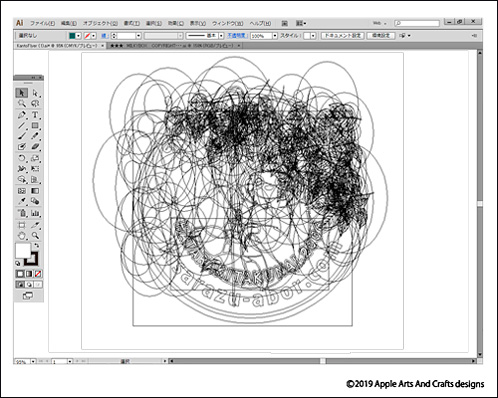Set paint to None red-slash button

38,274
